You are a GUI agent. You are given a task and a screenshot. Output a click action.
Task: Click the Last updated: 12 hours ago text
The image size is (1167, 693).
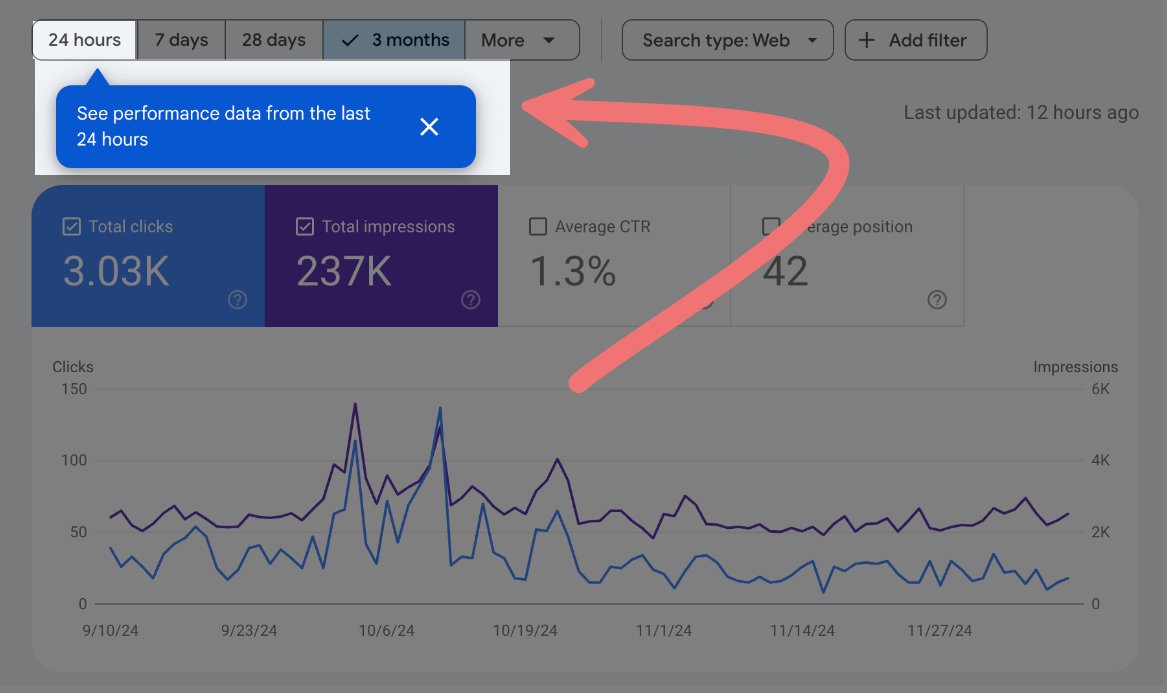[1021, 112]
